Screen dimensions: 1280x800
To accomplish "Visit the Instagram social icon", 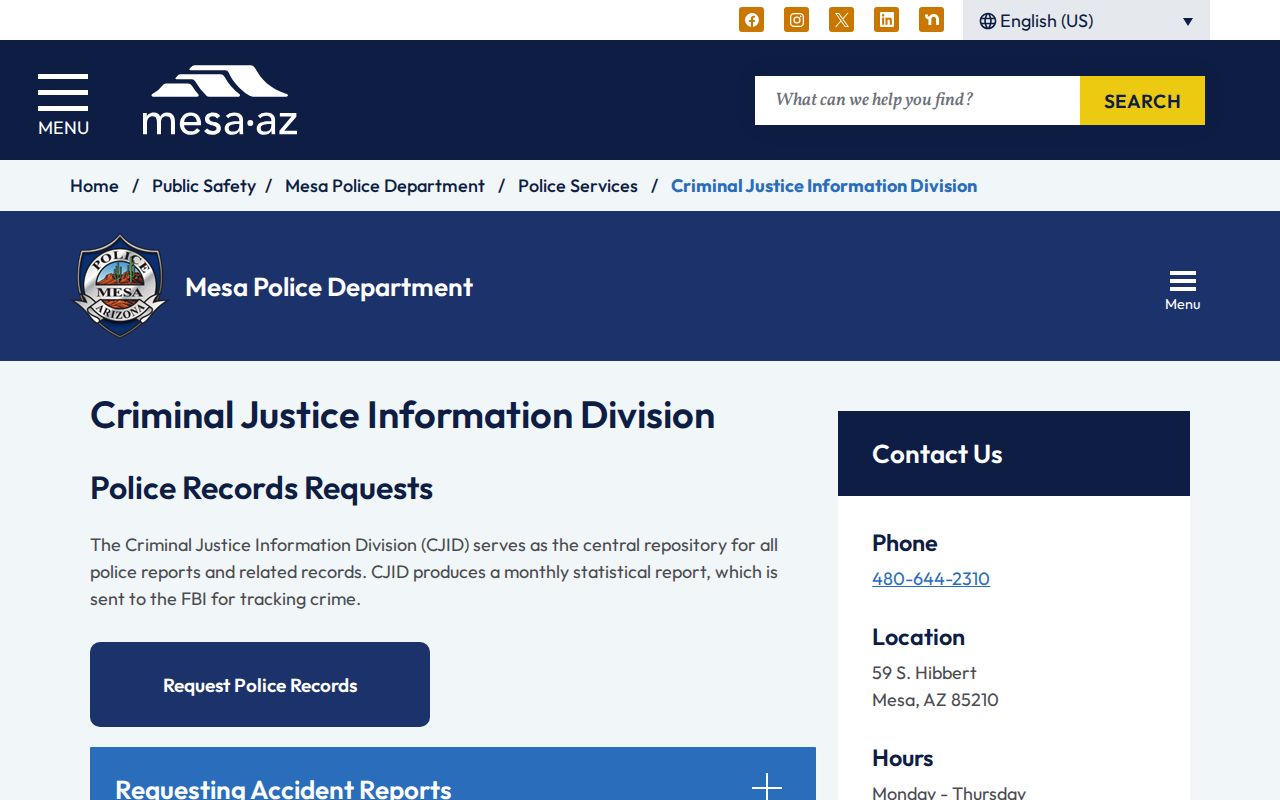I will pyautogui.click(x=796, y=20).
